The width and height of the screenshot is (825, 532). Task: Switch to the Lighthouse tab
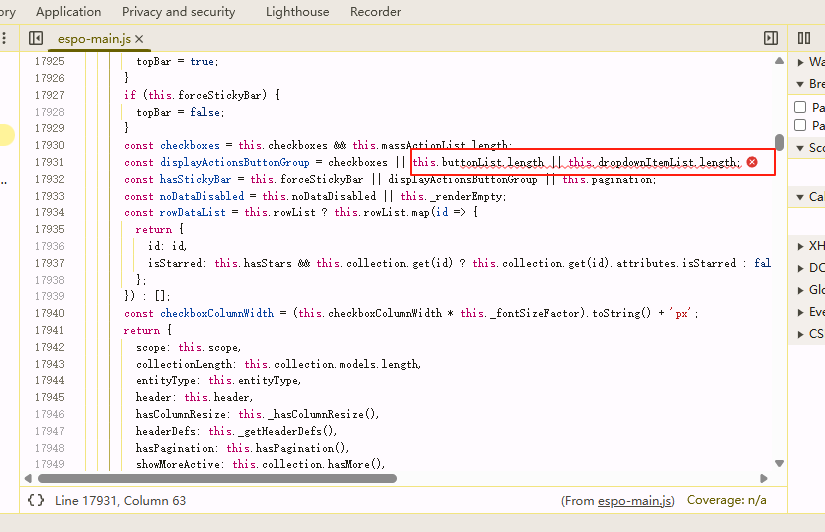coord(297,12)
